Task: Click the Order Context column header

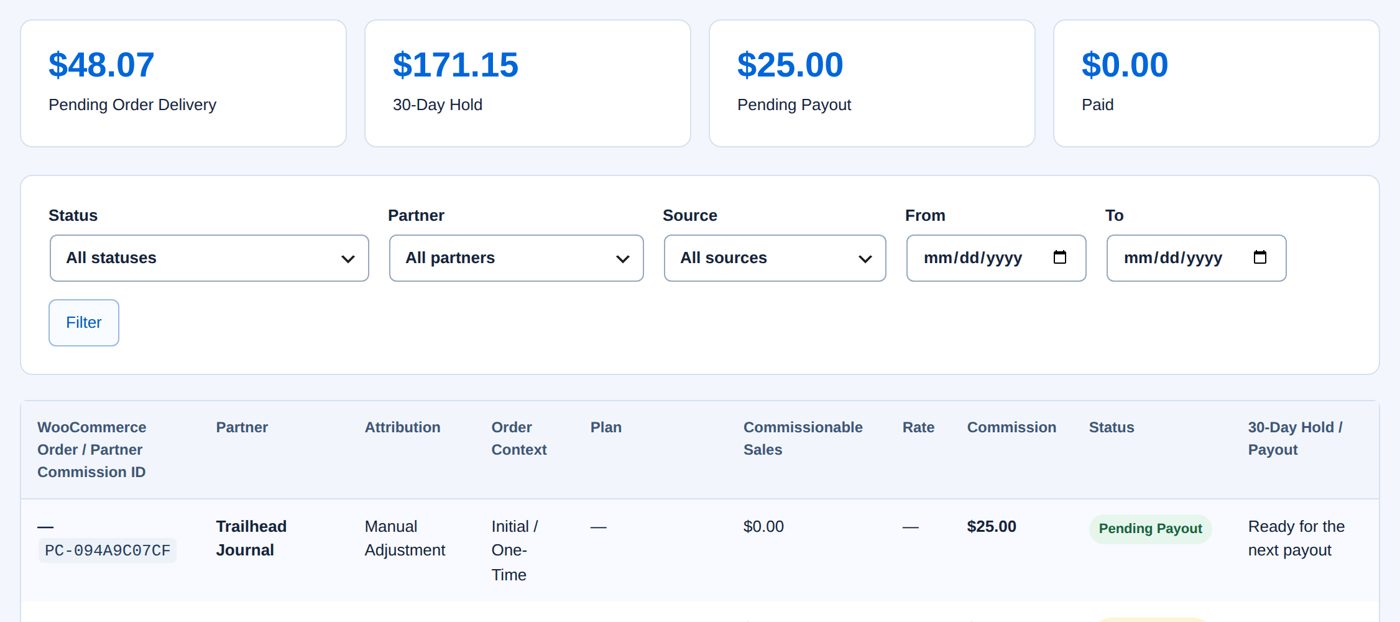Action: pos(519,438)
